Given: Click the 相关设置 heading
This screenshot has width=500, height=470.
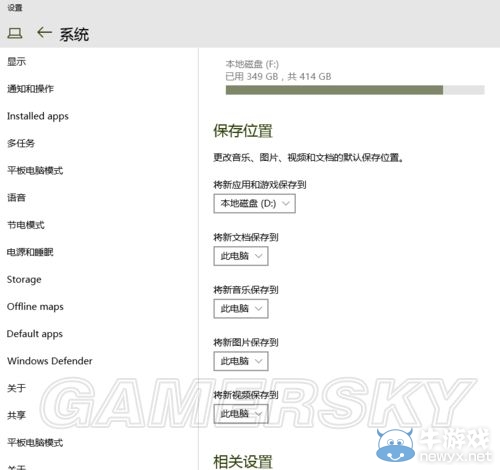Looking at the screenshot, I should pyautogui.click(x=243, y=462).
